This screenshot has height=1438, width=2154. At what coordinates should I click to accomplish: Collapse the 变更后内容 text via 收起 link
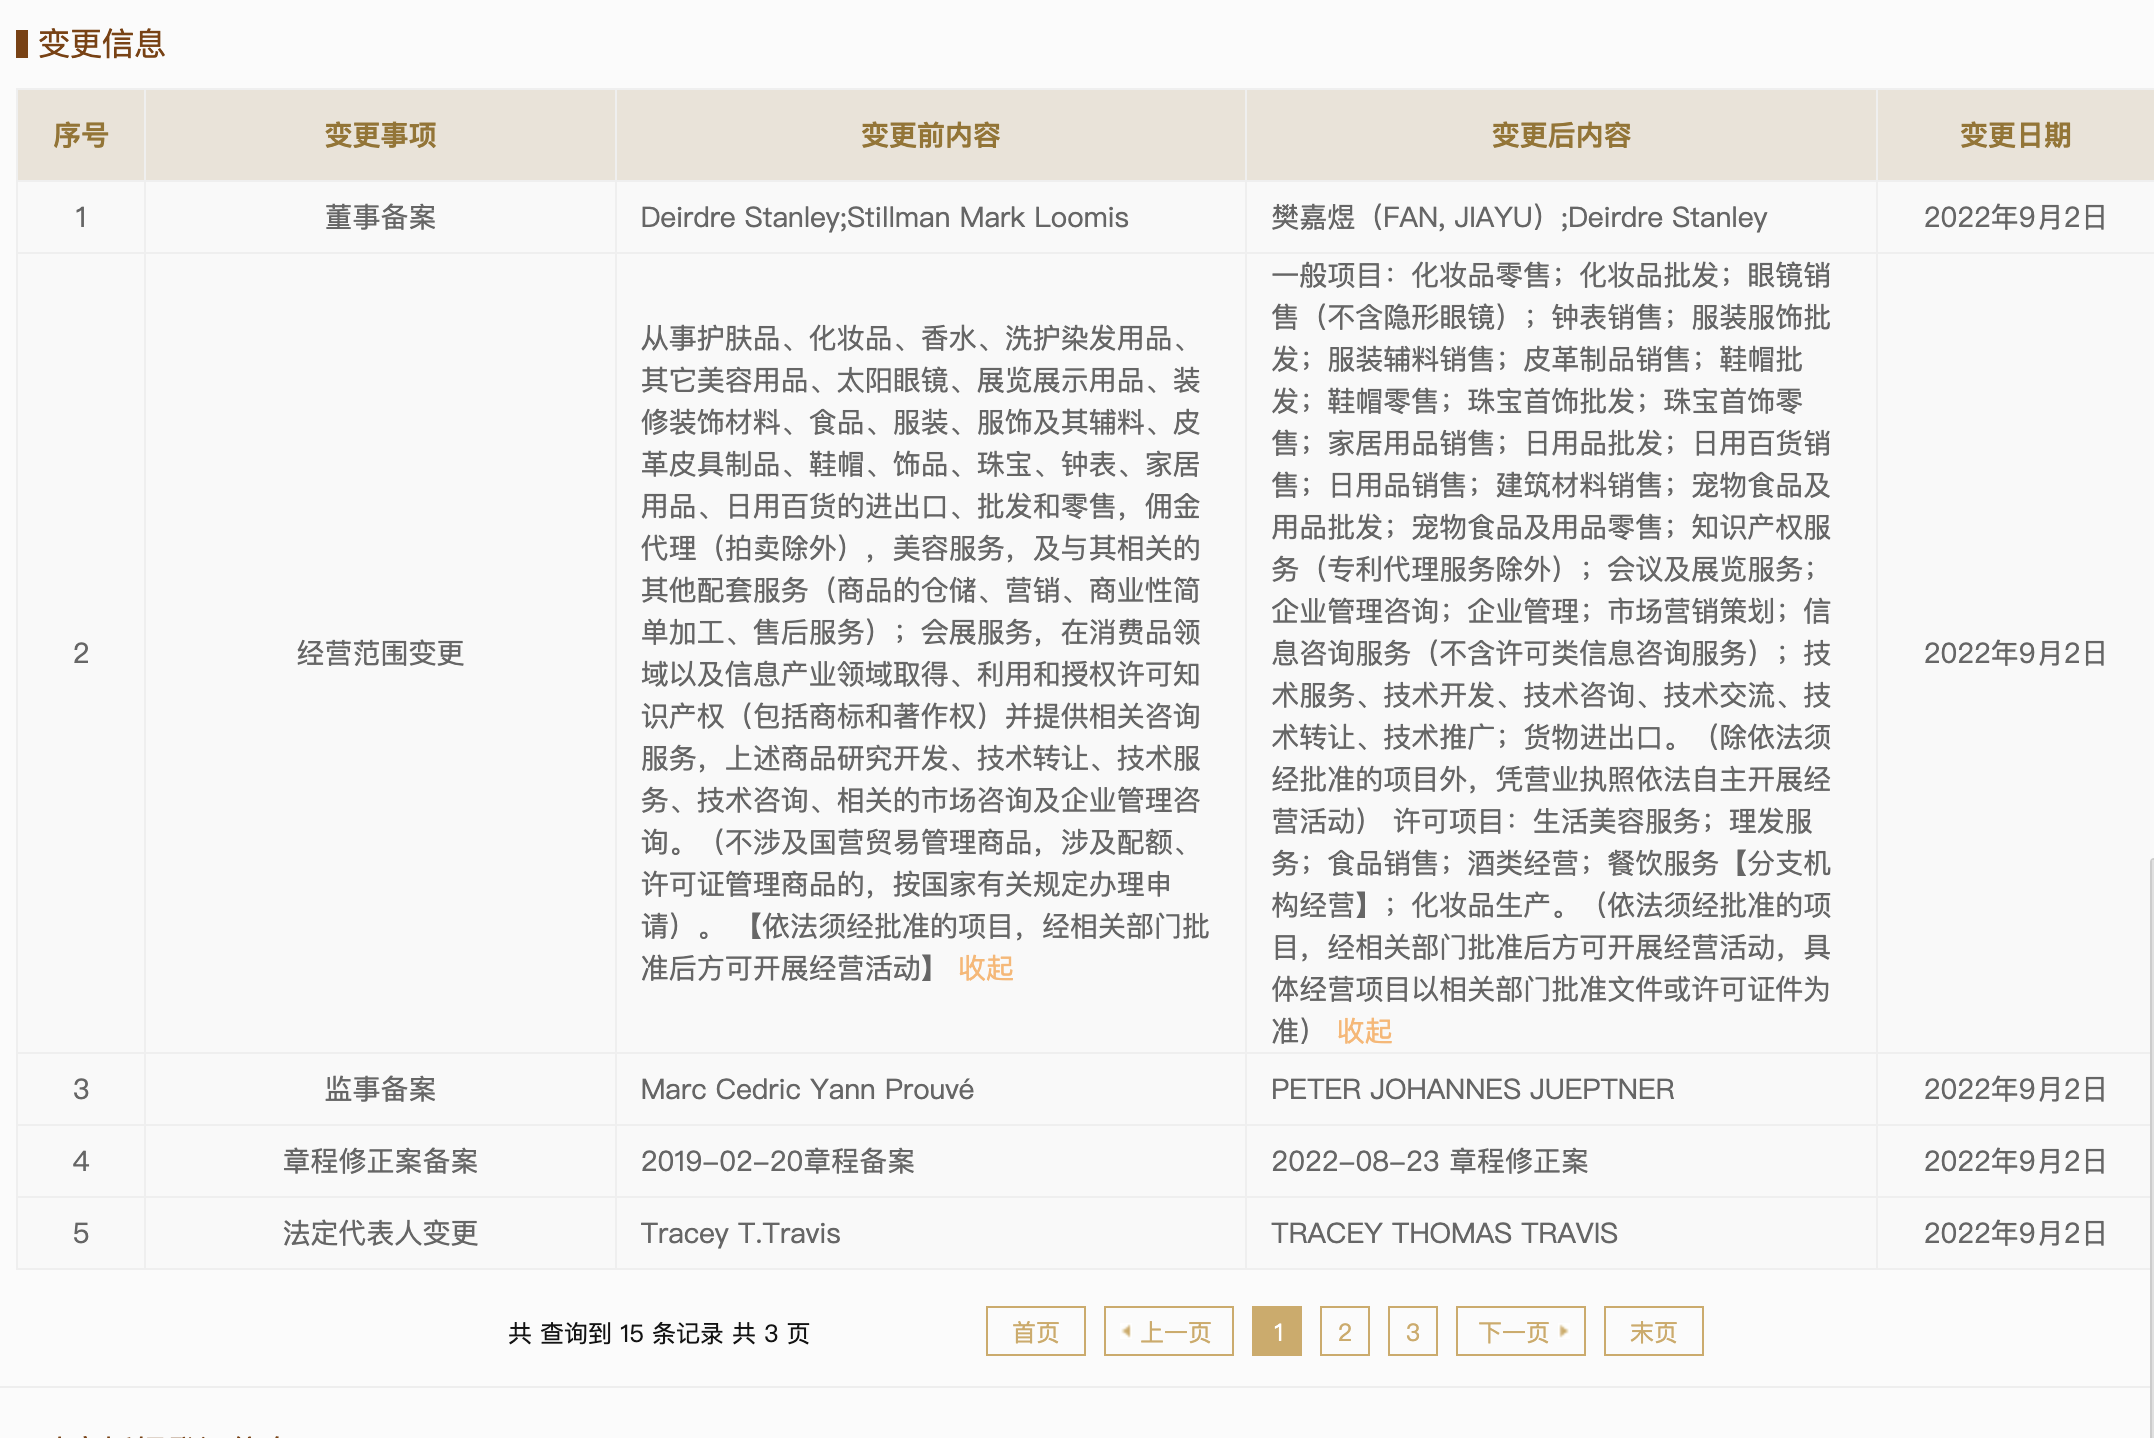[1365, 1031]
